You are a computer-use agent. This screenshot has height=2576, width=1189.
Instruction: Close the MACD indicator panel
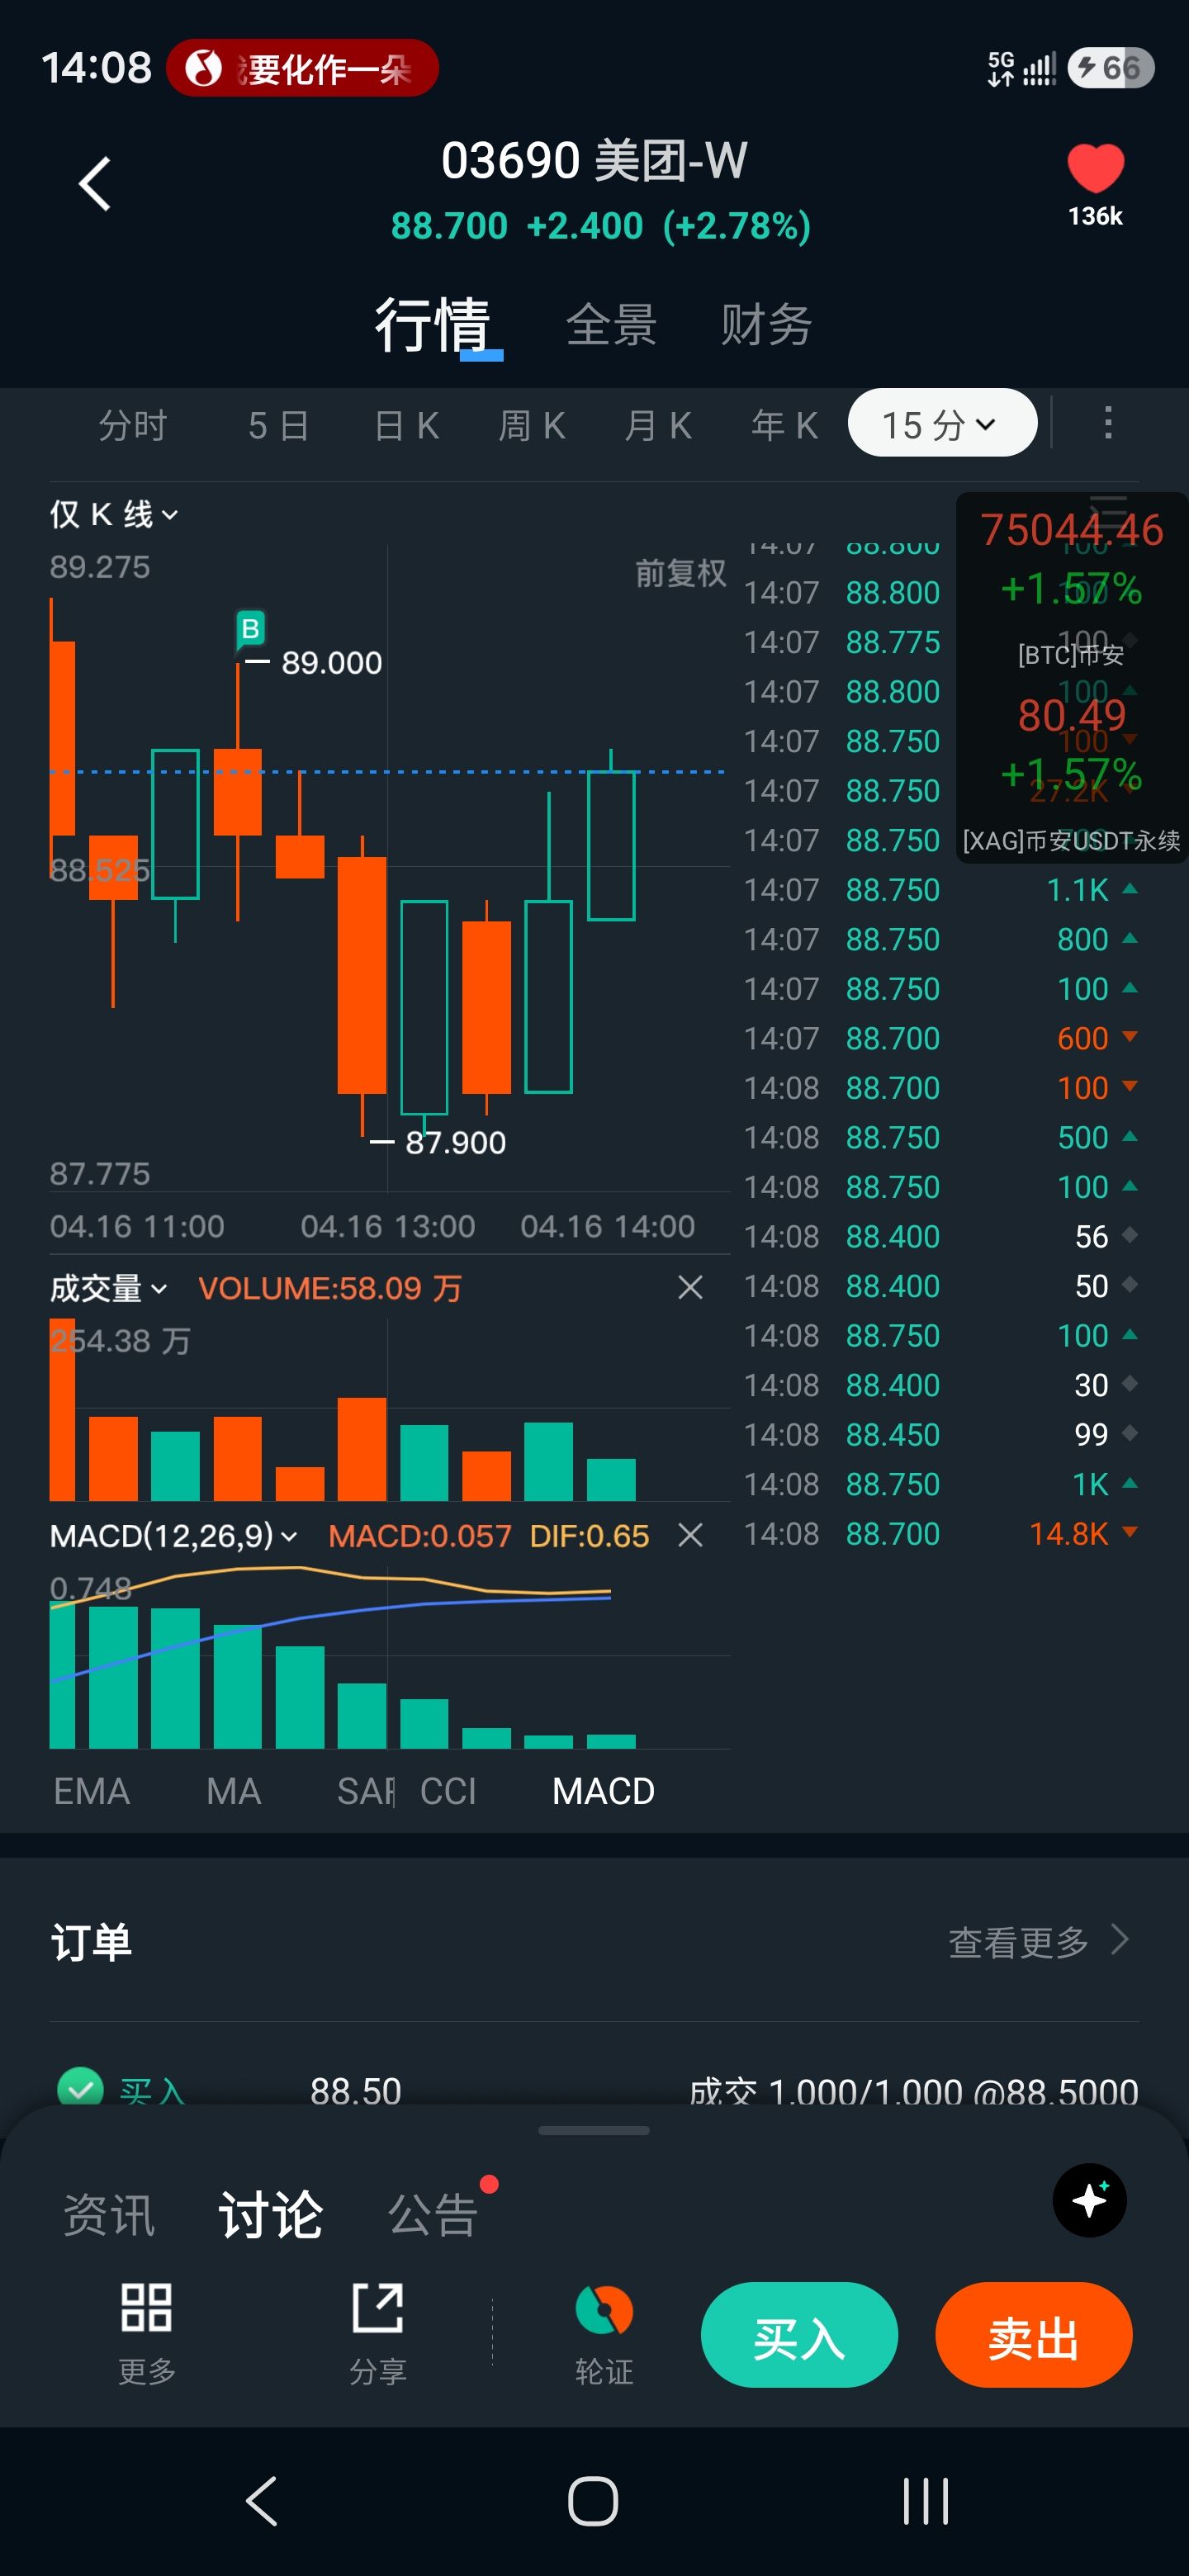690,1535
